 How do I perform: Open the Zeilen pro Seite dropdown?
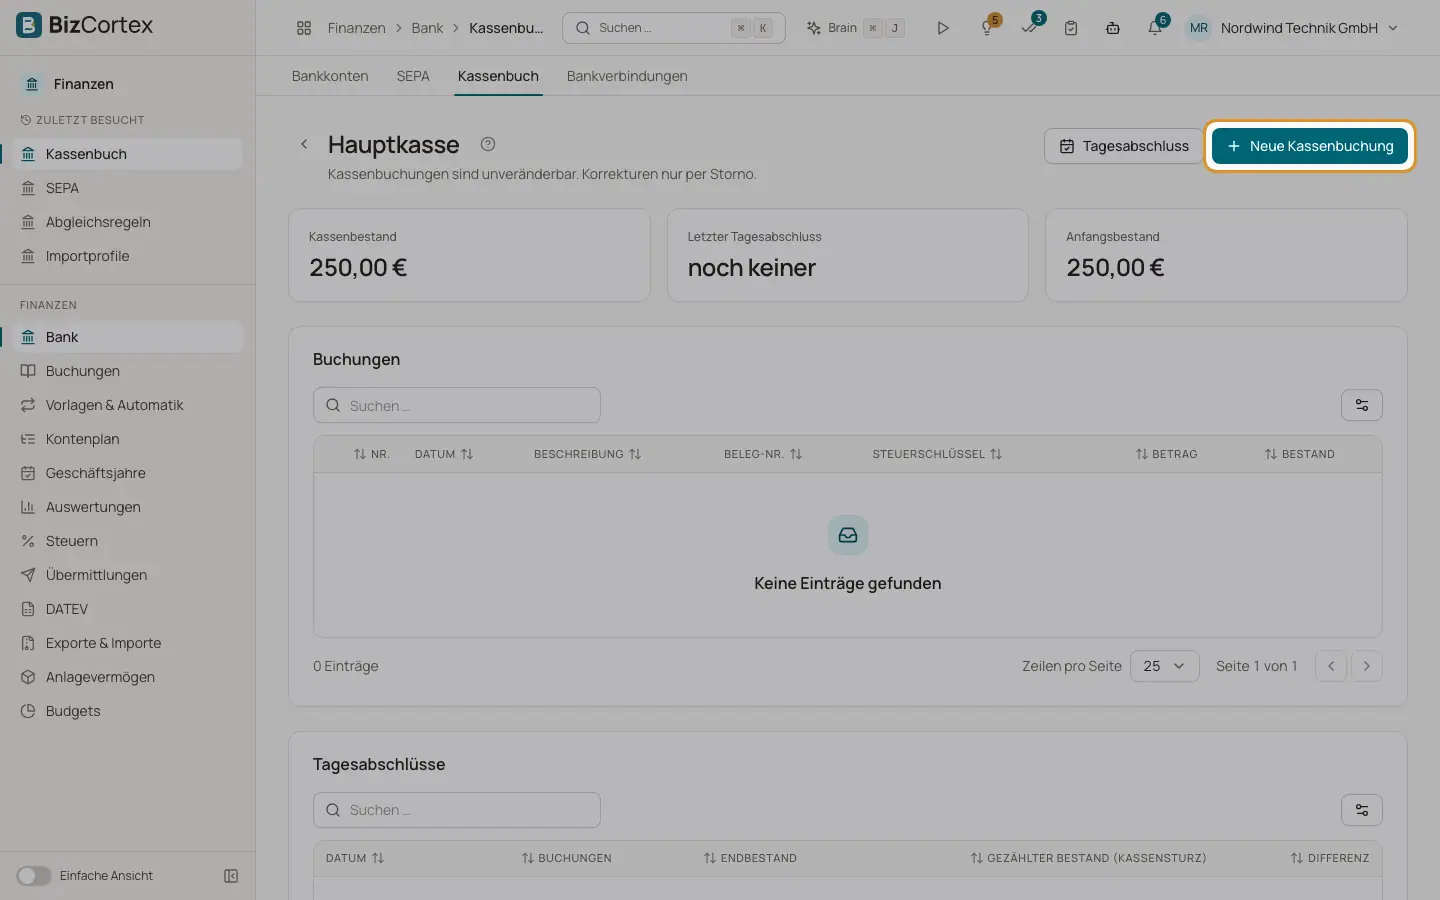1164,666
